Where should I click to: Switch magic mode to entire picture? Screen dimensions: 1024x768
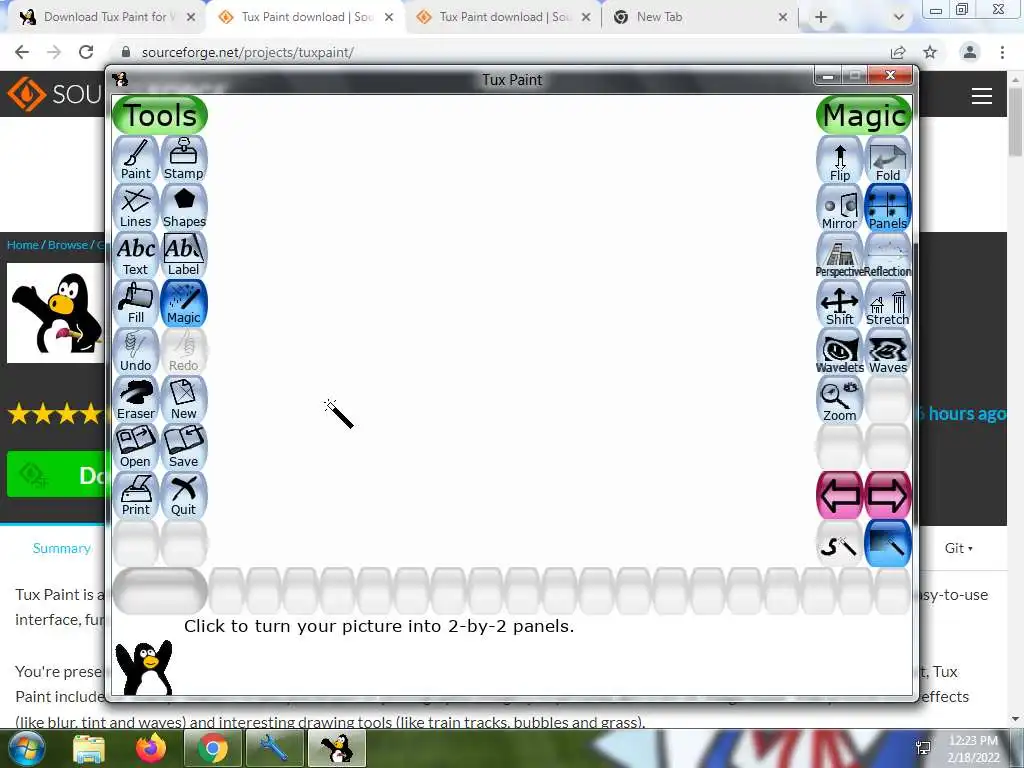[888, 544]
